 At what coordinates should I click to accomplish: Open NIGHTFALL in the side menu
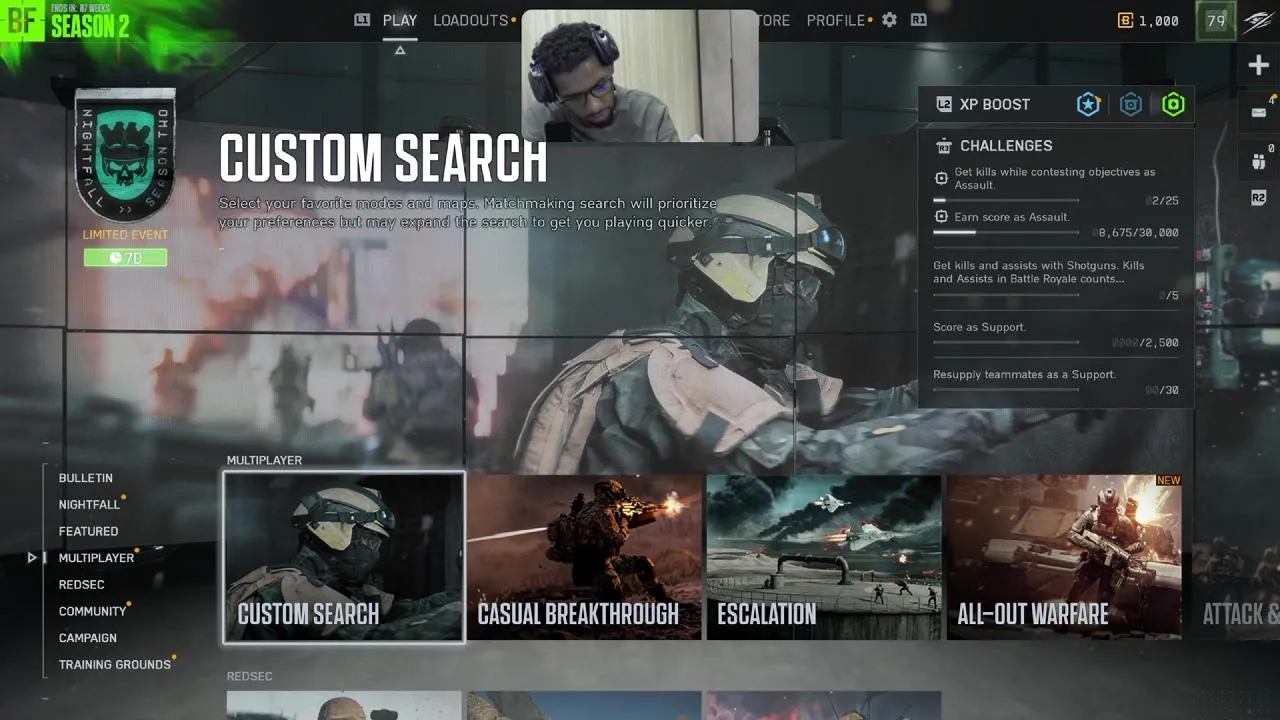pos(89,505)
